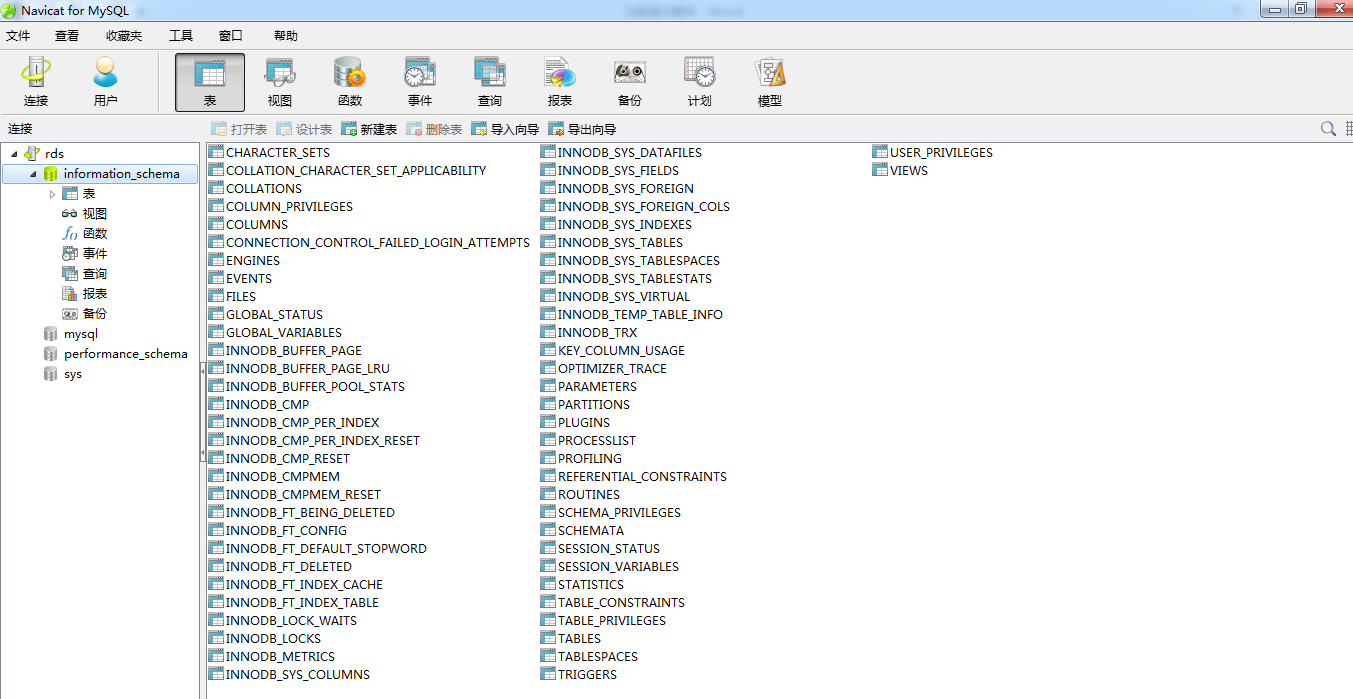Click 导出向导 (Export Wizard) button
This screenshot has height=699, width=1353.
pyautogui.click(x=582, y=129)
